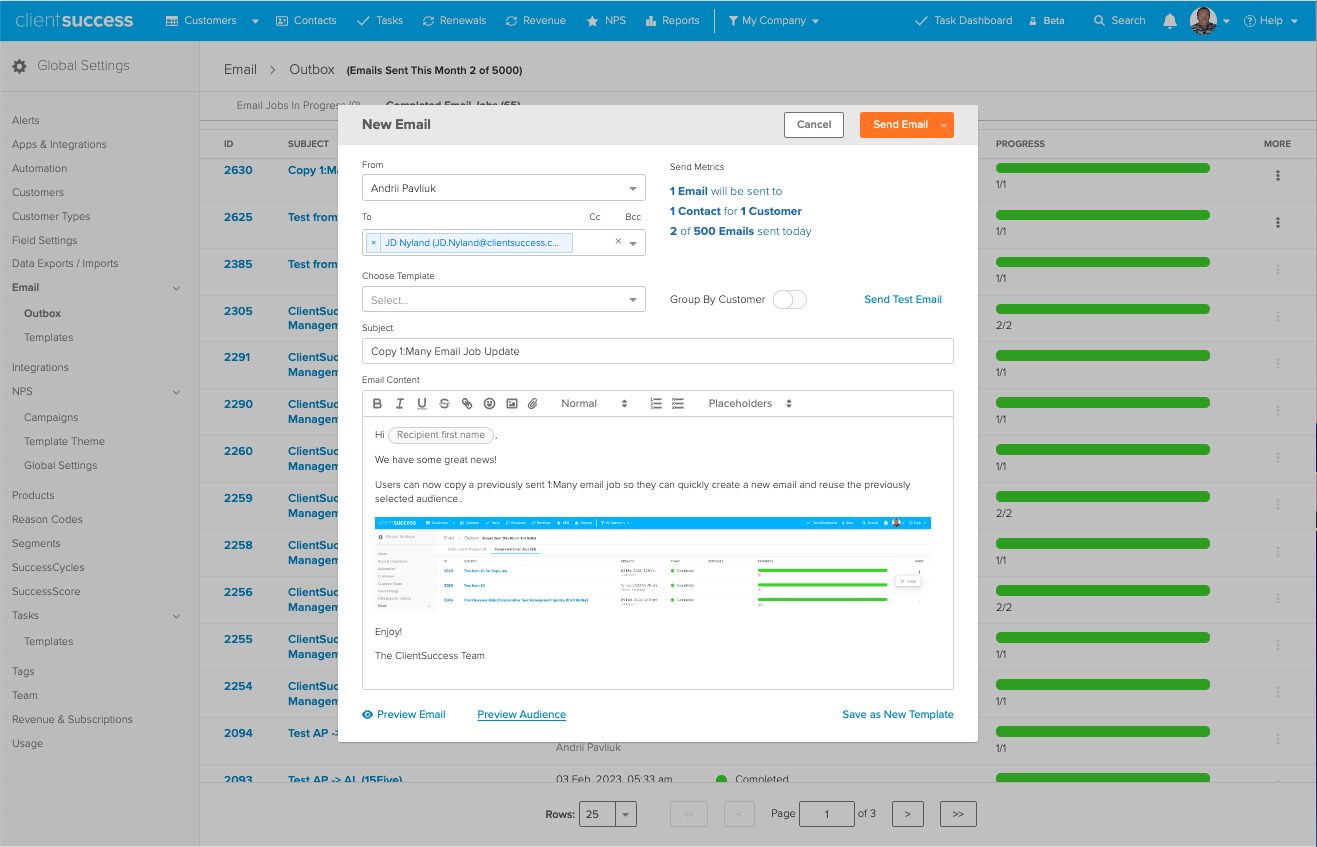Click the user avatar photo
1317x847 pixels.
[1203, 20]
